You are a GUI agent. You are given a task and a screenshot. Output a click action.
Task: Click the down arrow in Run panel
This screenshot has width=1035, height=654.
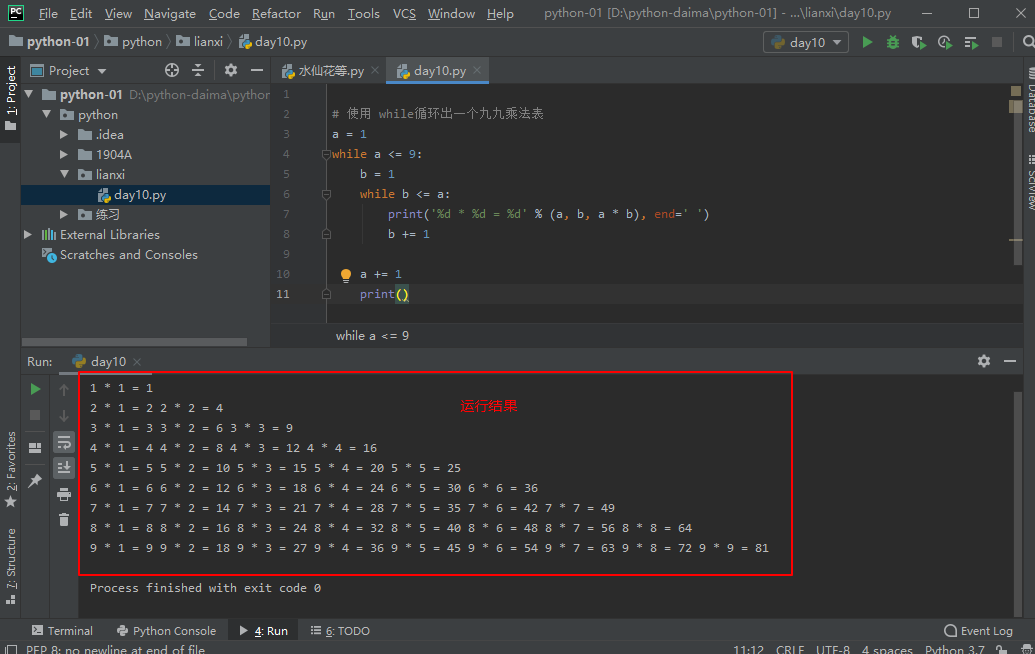pyautogui.click(x=63, y=416)
